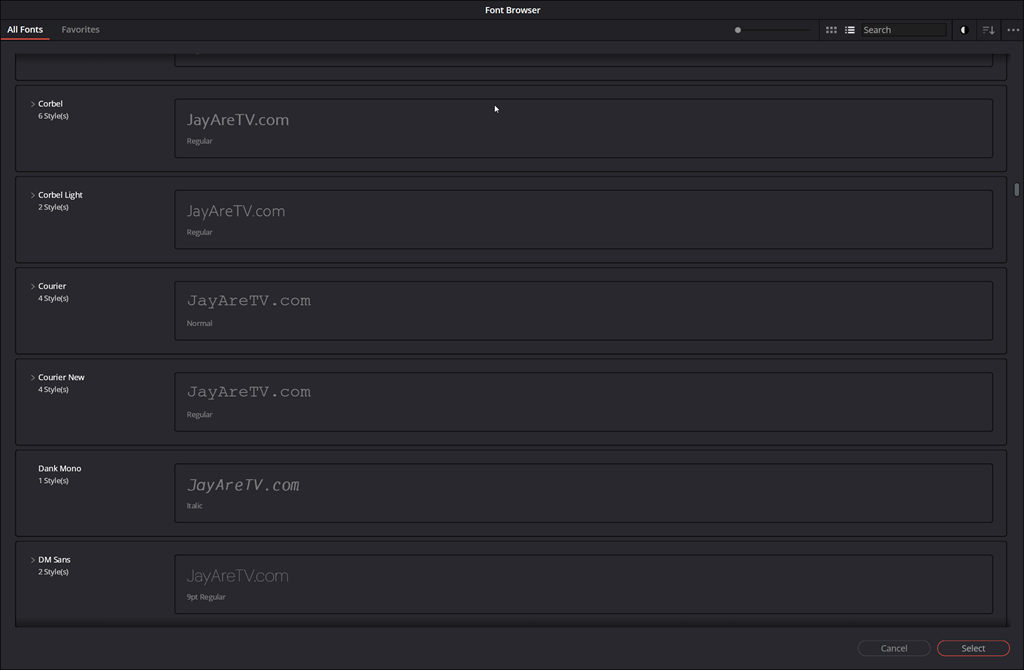Open the sort order options
1024x670 pixels.
988,30
